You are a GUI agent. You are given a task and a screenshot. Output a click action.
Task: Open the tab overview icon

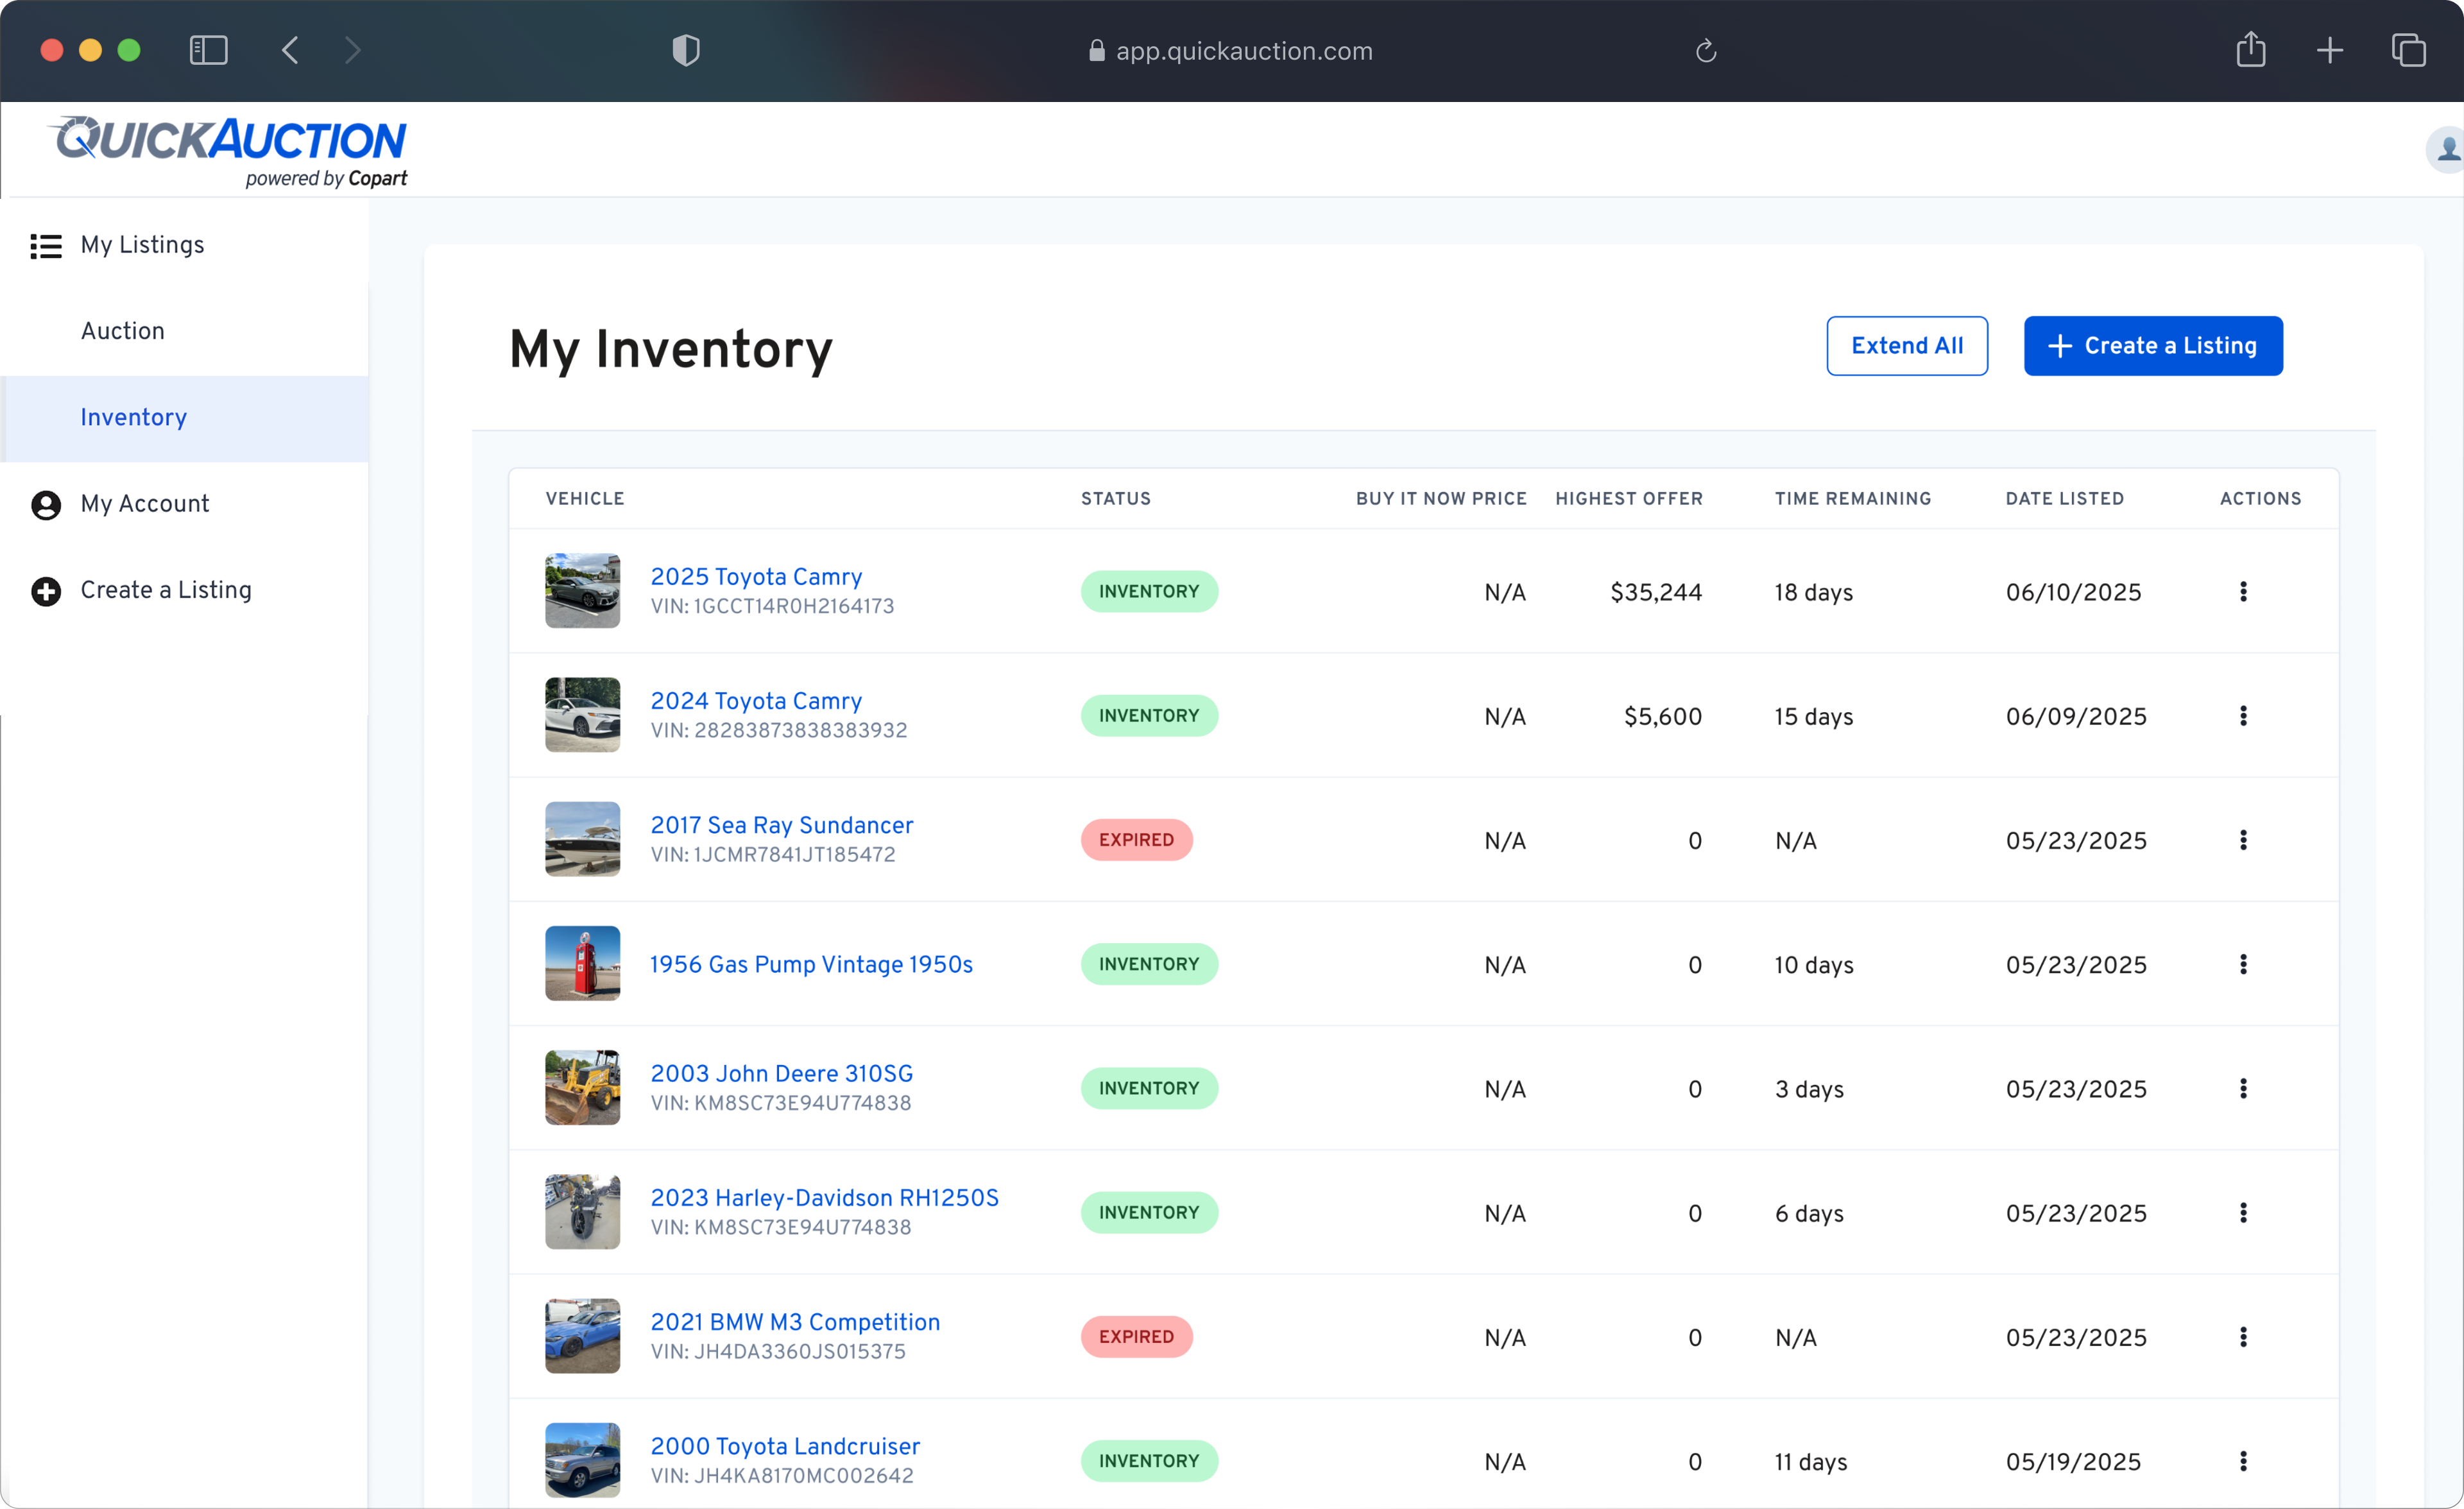pyautogui.click(x=2410, y=50)
